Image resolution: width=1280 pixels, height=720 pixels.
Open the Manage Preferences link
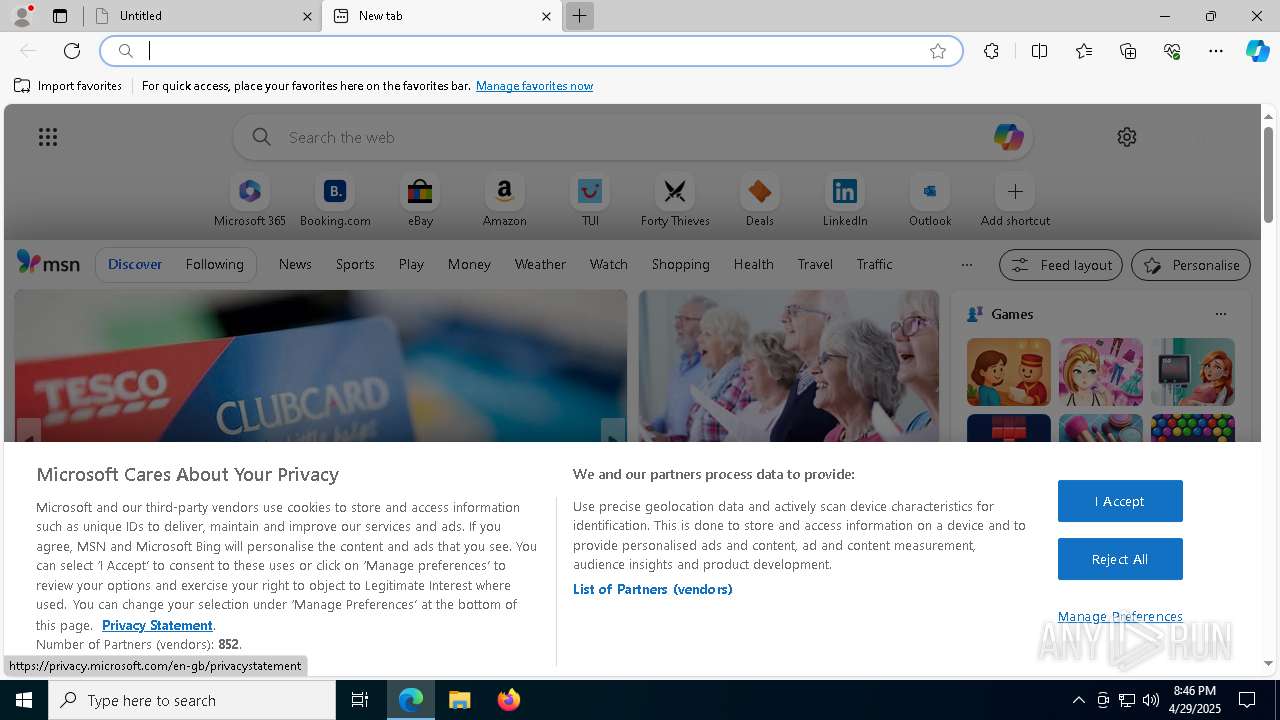pos(1120,616)
